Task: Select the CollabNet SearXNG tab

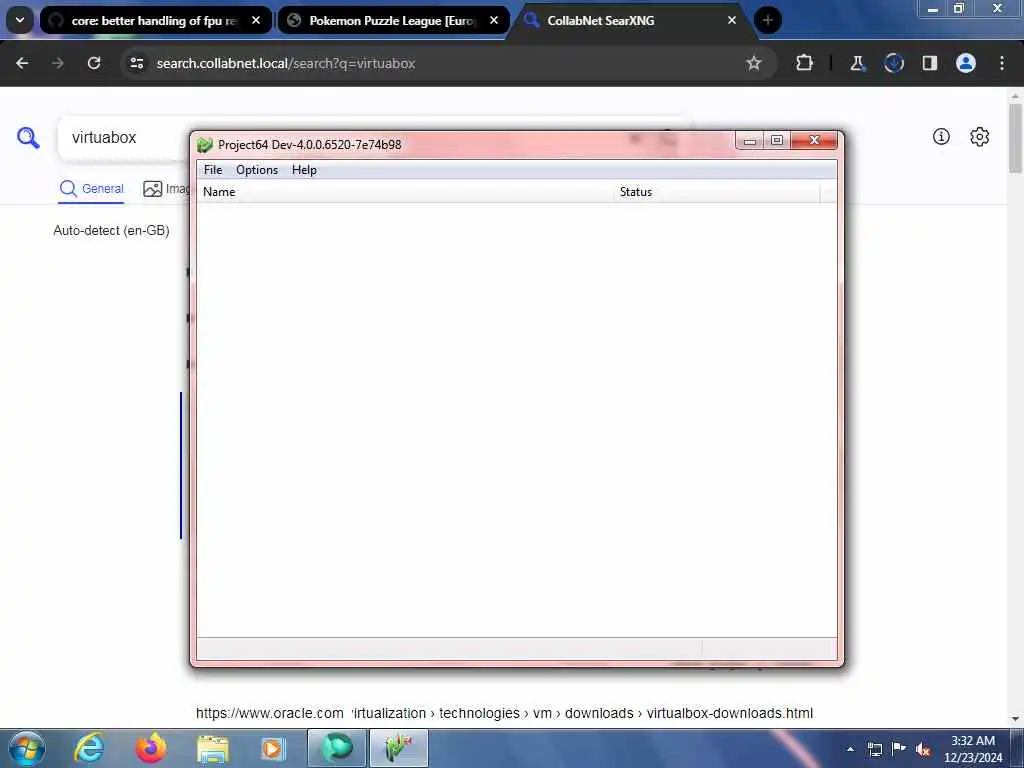Action: pyautogui.click(x=630, y=21)
